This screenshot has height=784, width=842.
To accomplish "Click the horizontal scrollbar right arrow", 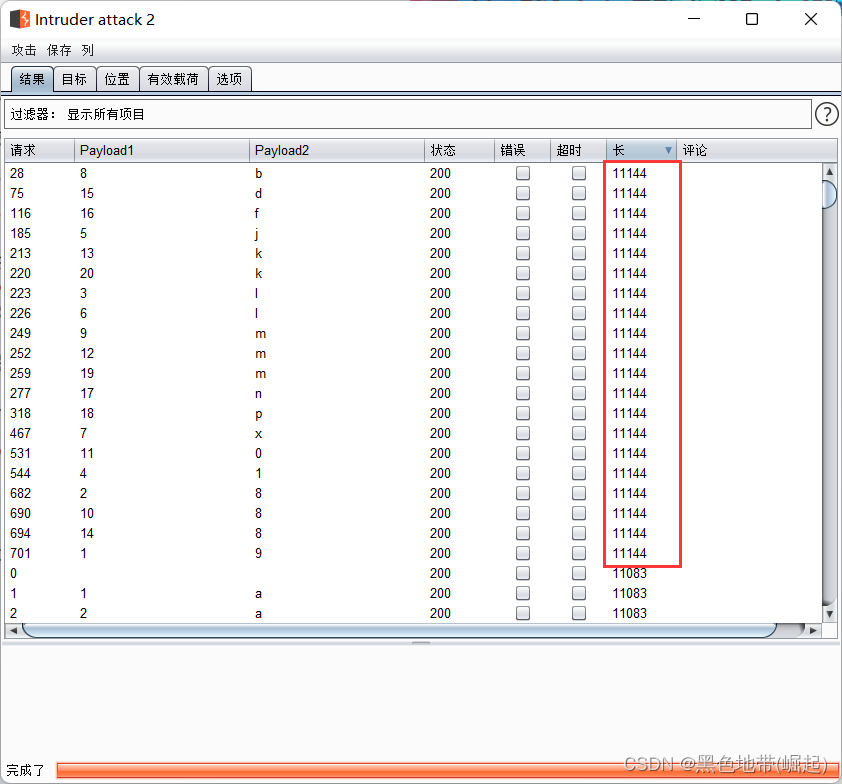I will point(813,630).
